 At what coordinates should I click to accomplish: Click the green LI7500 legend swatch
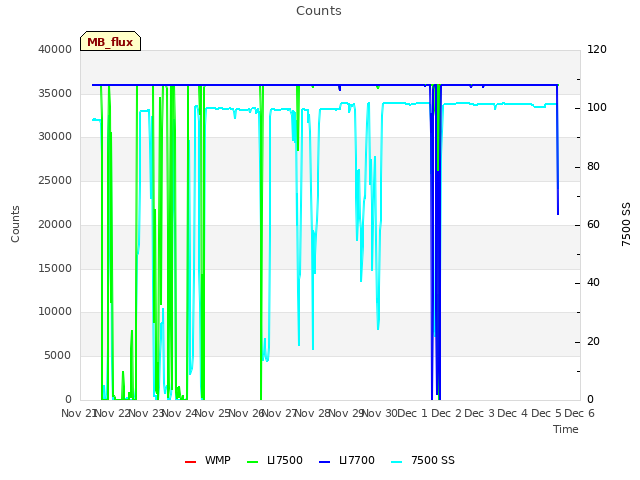[253, 462]
